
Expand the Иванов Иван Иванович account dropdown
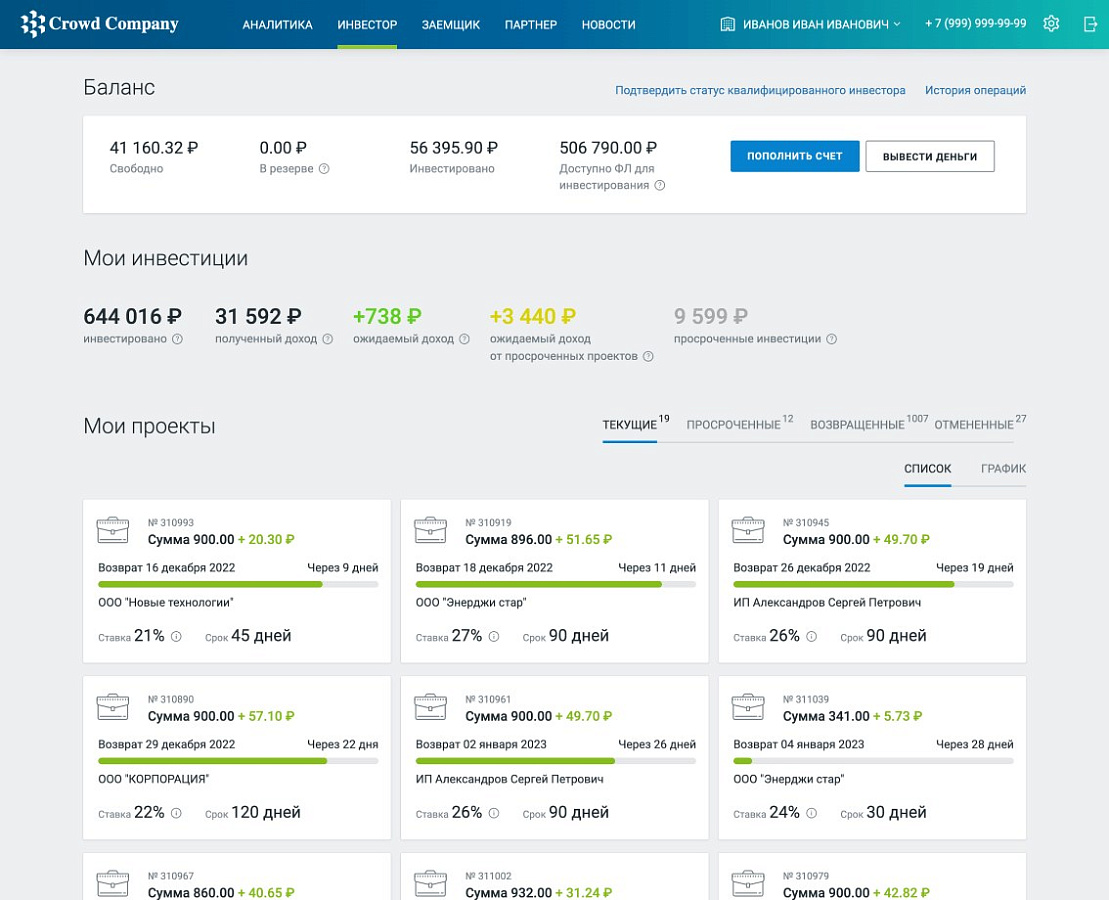point(811,24)
